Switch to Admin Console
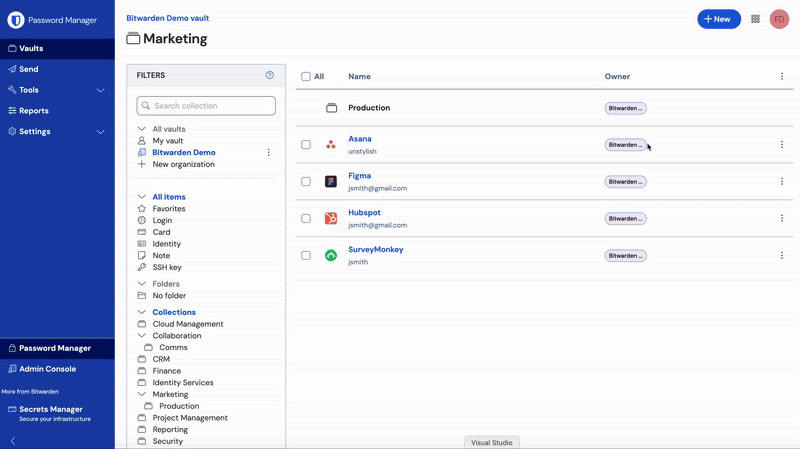Image resolution: width=800 pixels, height=449 pixels. (x=47, y=369)
